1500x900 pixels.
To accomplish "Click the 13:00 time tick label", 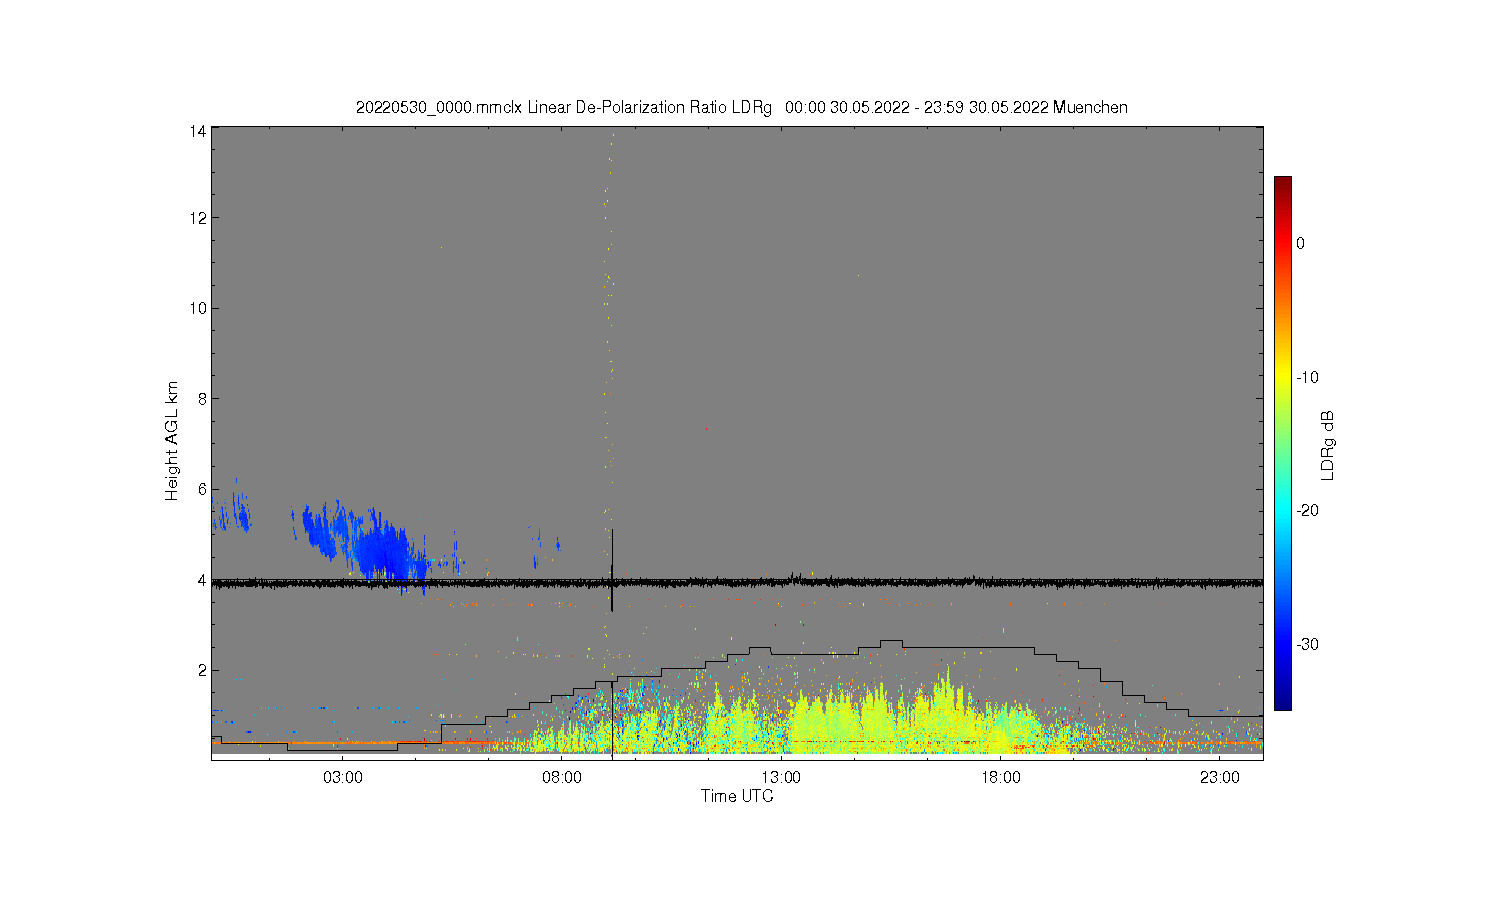I will click(781, 777).
